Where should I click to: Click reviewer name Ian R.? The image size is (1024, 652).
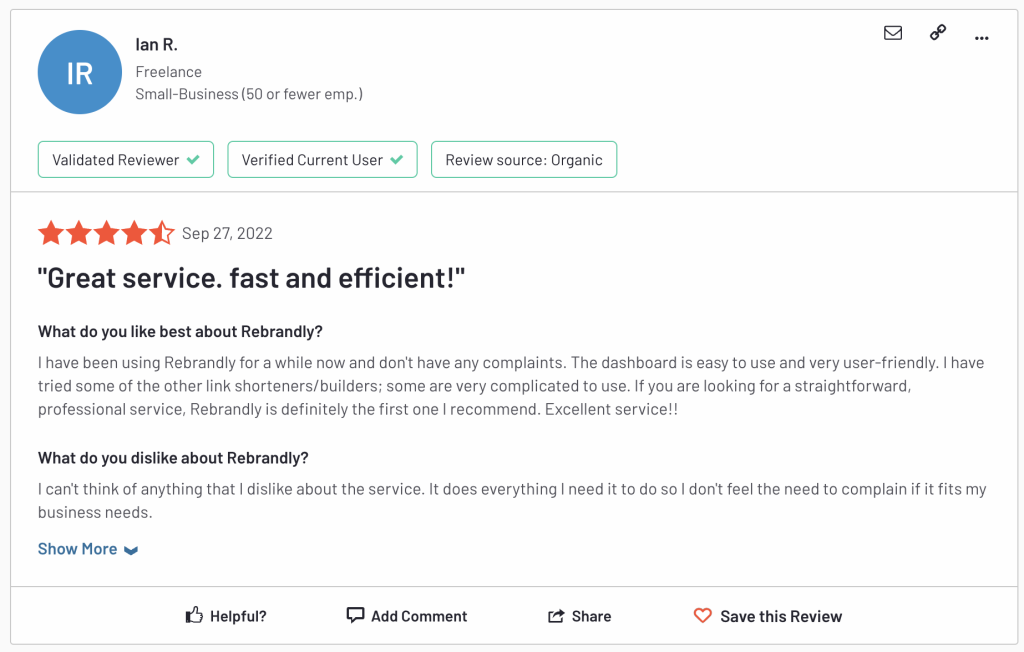[157, 45]
